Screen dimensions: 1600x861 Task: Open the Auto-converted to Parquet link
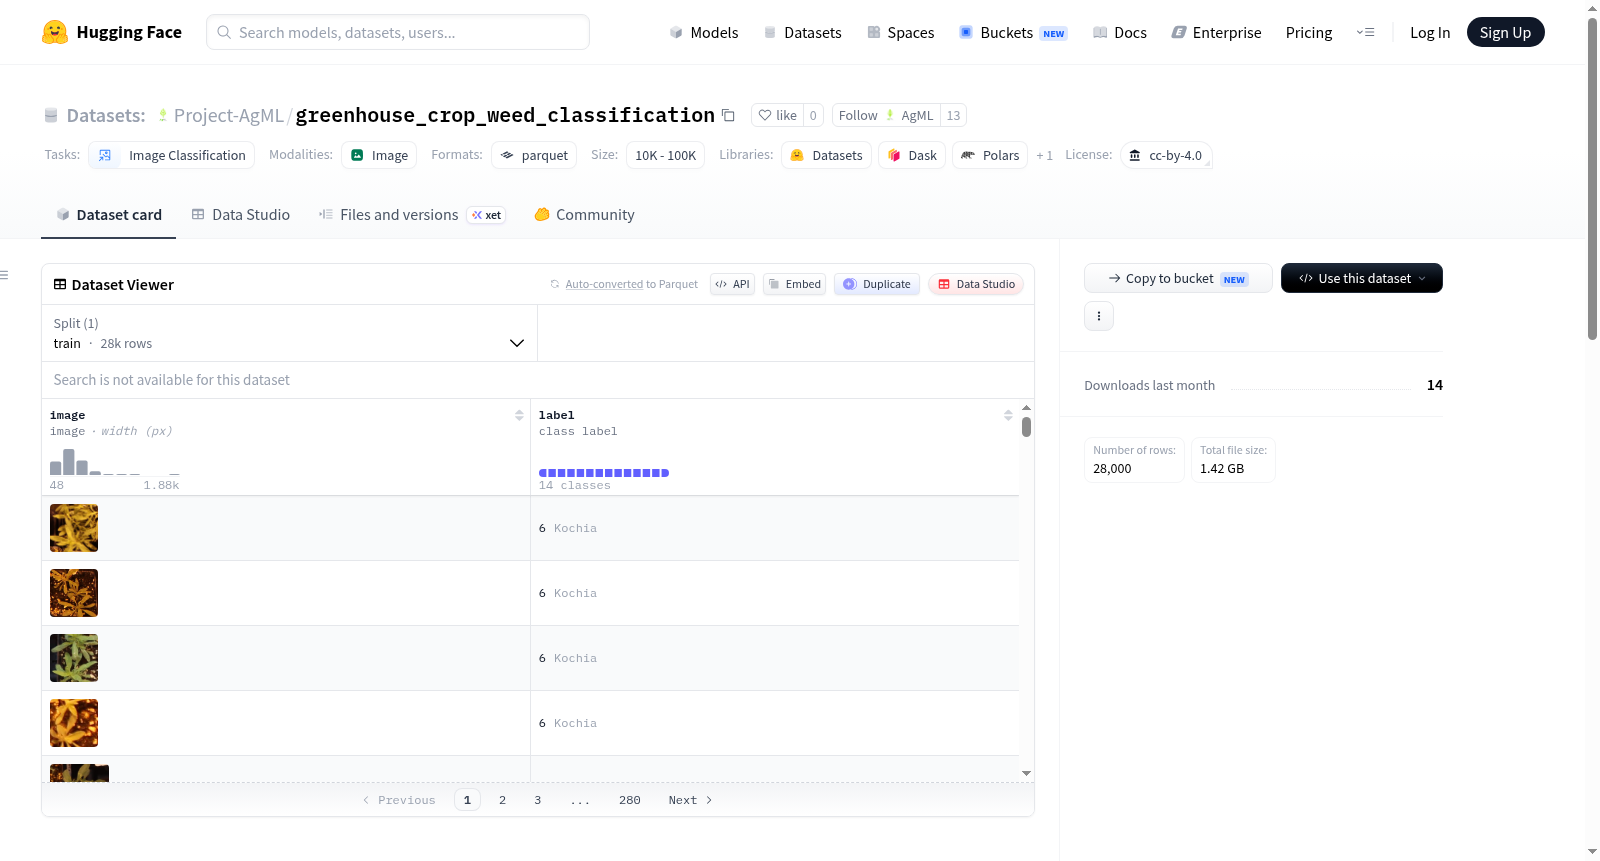631,285
